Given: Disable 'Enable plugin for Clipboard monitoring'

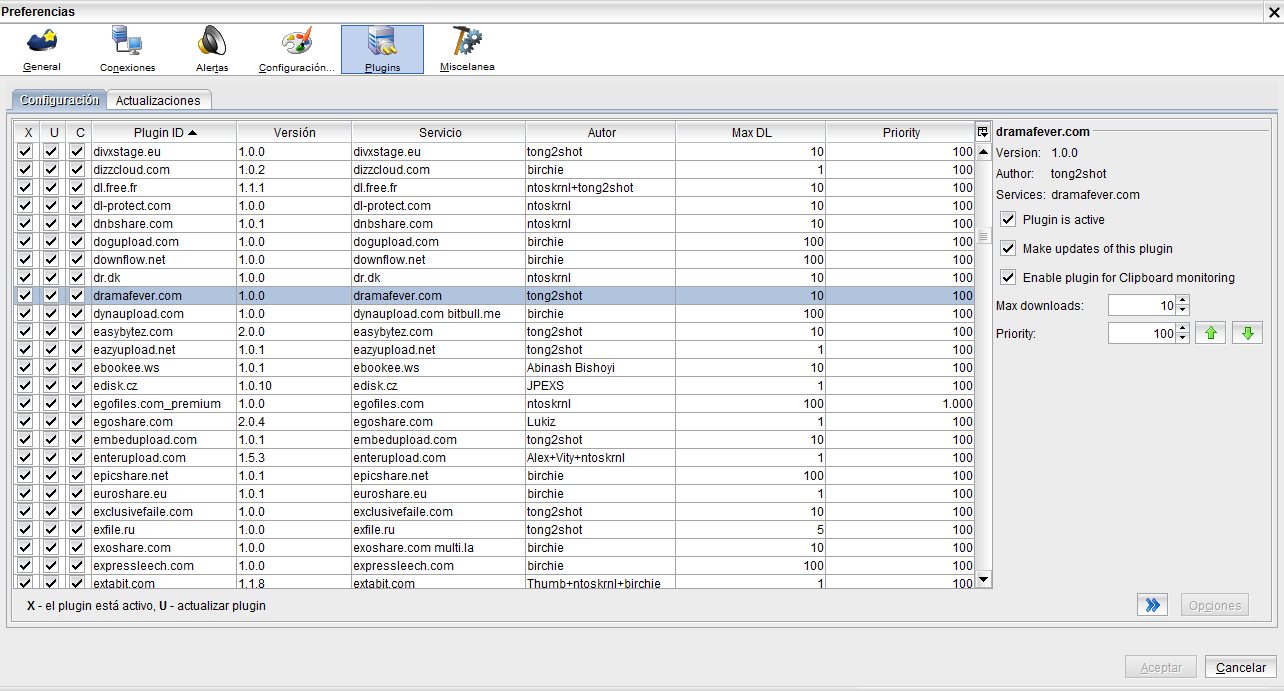Looking at the screenshot, I should 1008,278.
